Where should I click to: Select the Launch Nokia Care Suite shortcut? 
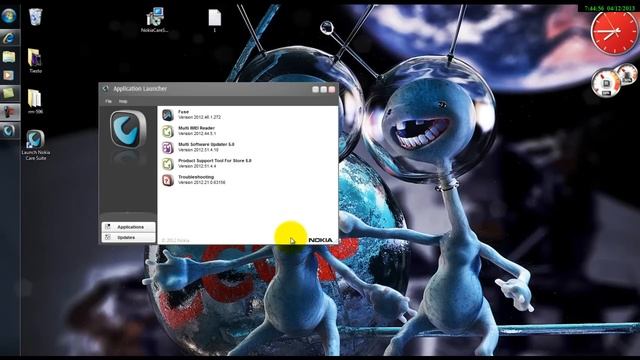coord(36,145)
